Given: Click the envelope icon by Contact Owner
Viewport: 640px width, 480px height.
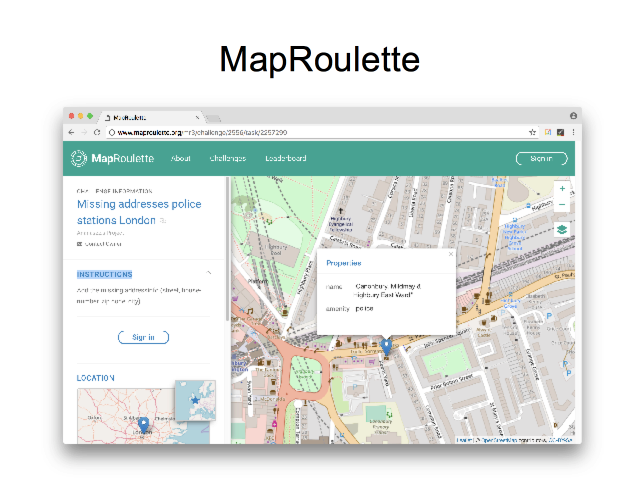Looking at the screenshot, I should 80,244.
